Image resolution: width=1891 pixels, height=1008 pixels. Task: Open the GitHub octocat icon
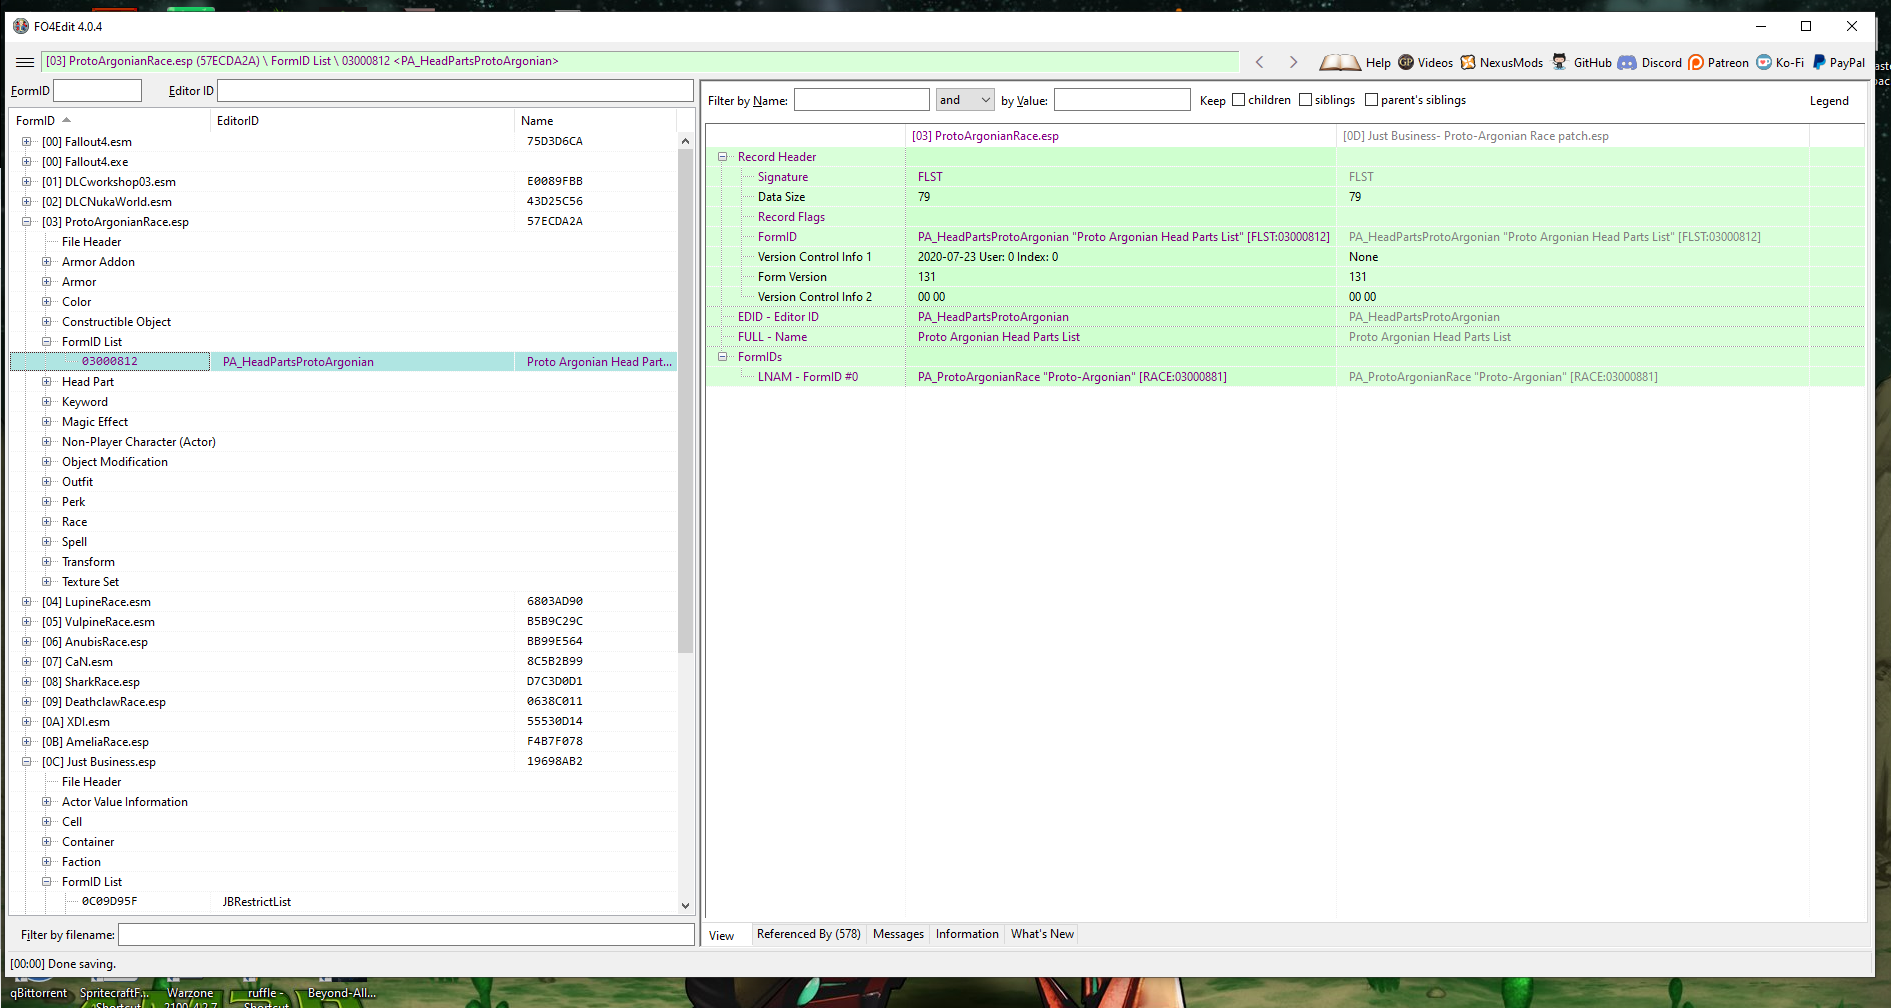(1559, 62)
